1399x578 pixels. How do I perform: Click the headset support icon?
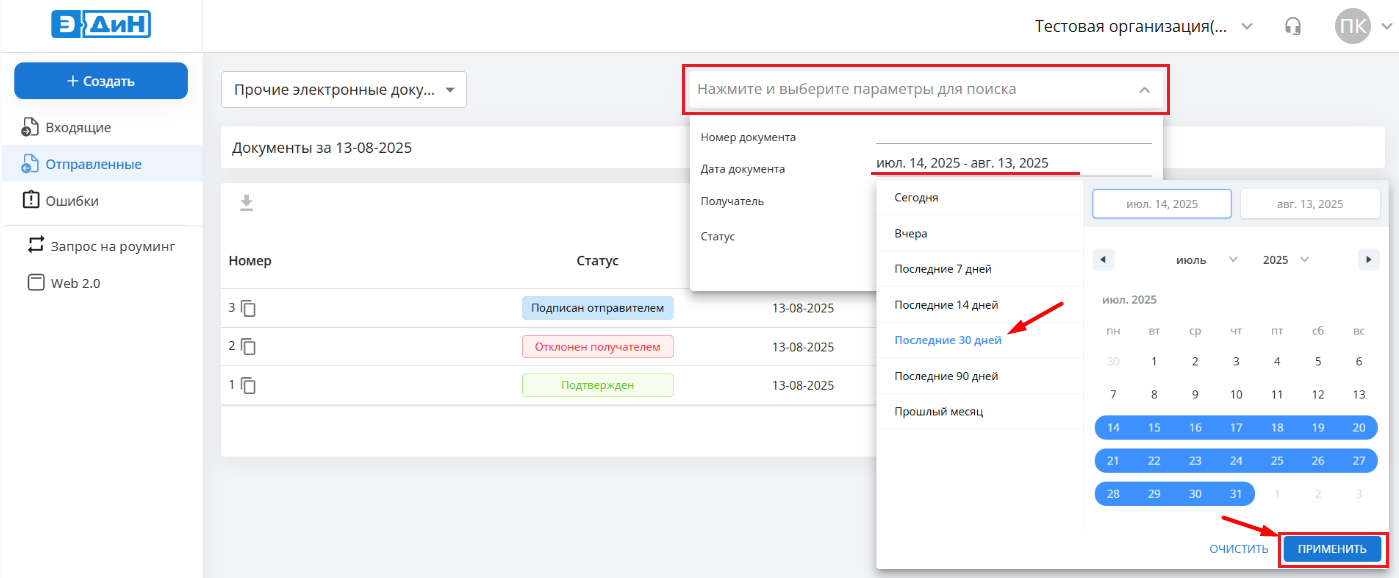click(x=1293, y=27)
